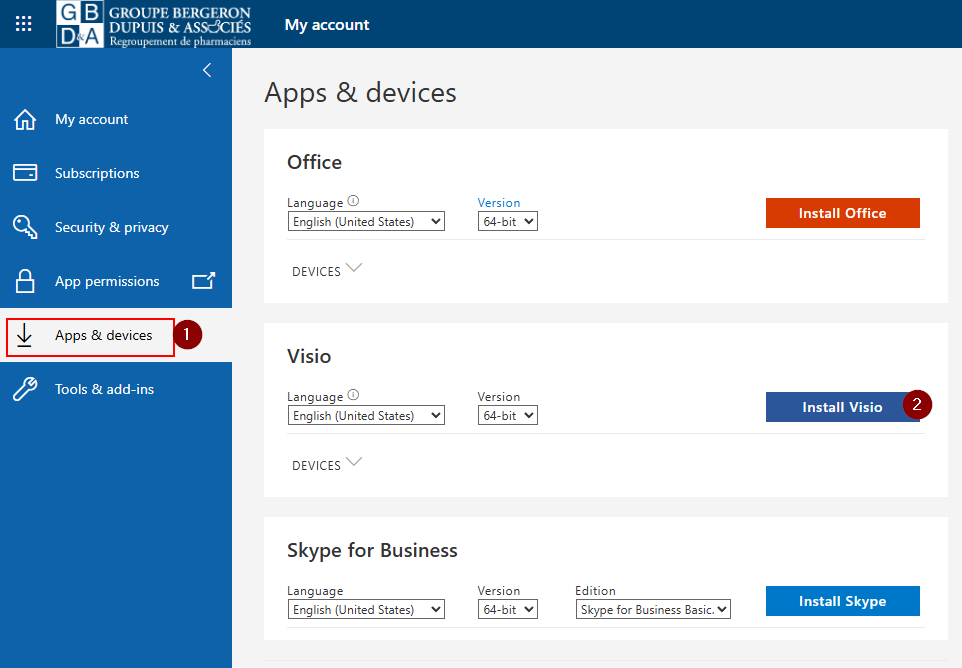Open Security & privacy in the sidebar
962x668 pixels.
[x=116, y=227]
